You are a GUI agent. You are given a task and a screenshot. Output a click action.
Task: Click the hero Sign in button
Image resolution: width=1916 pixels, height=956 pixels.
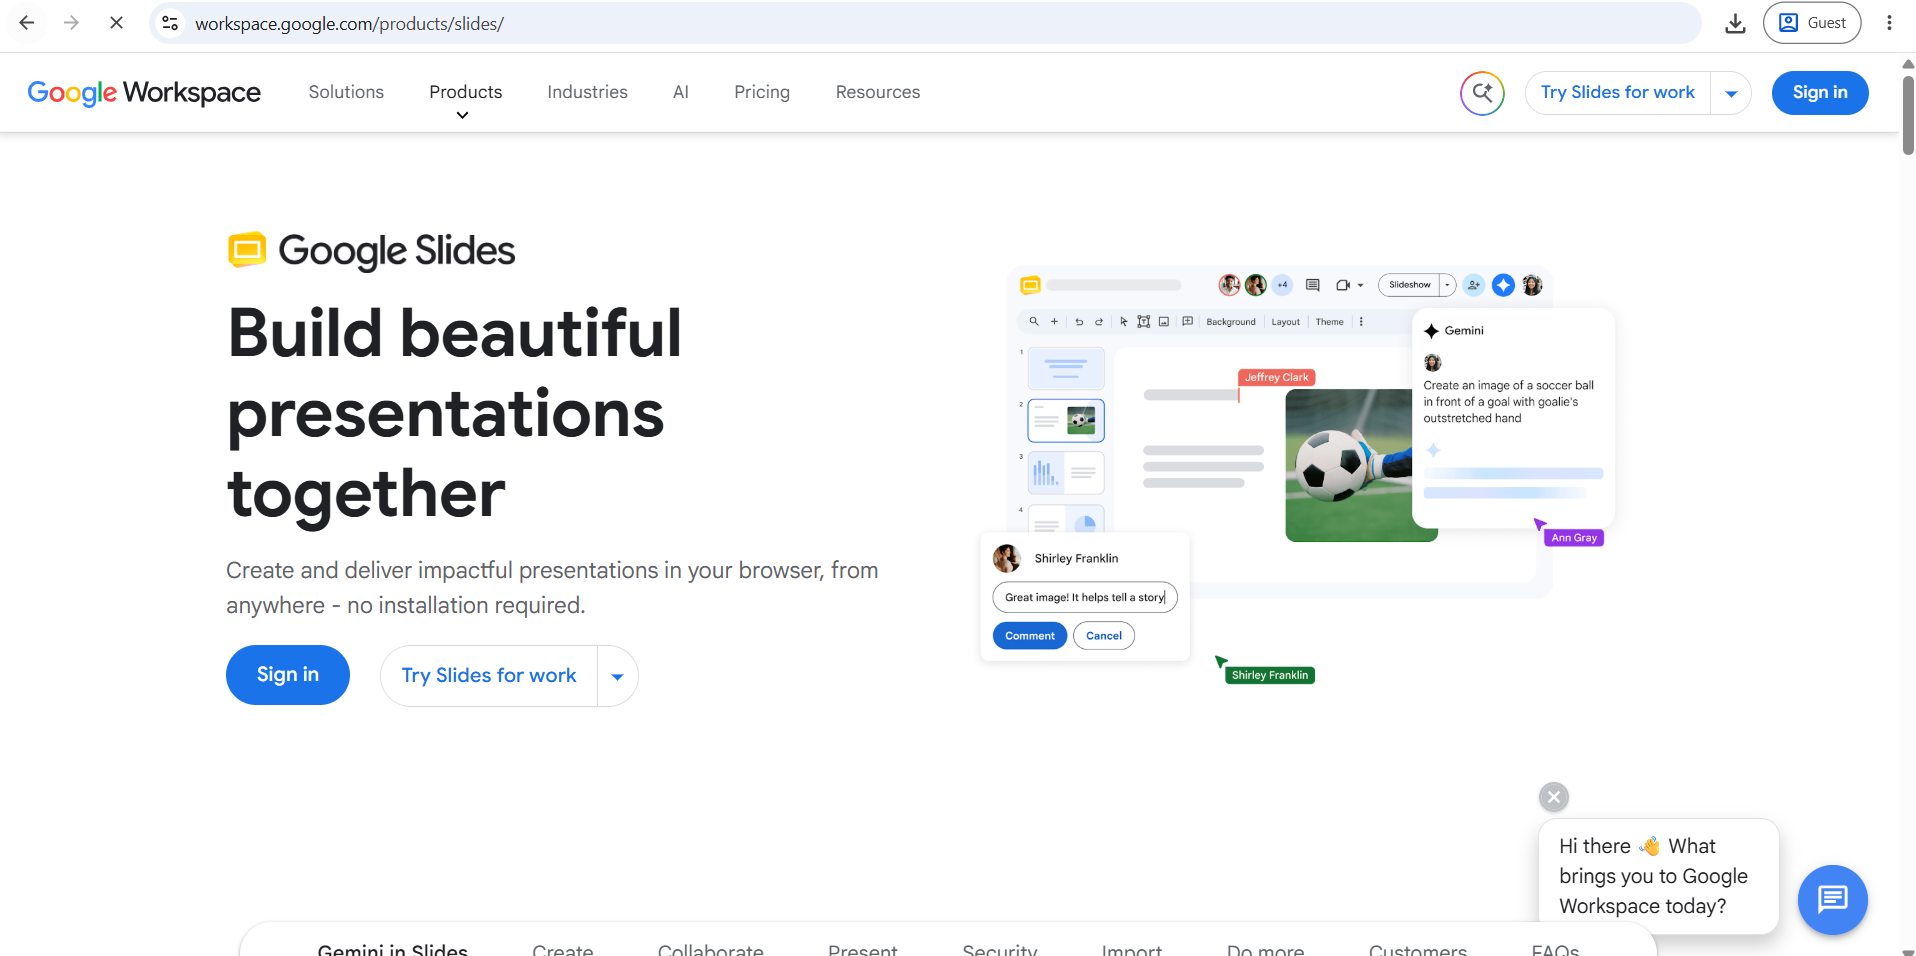pos(287,674)
